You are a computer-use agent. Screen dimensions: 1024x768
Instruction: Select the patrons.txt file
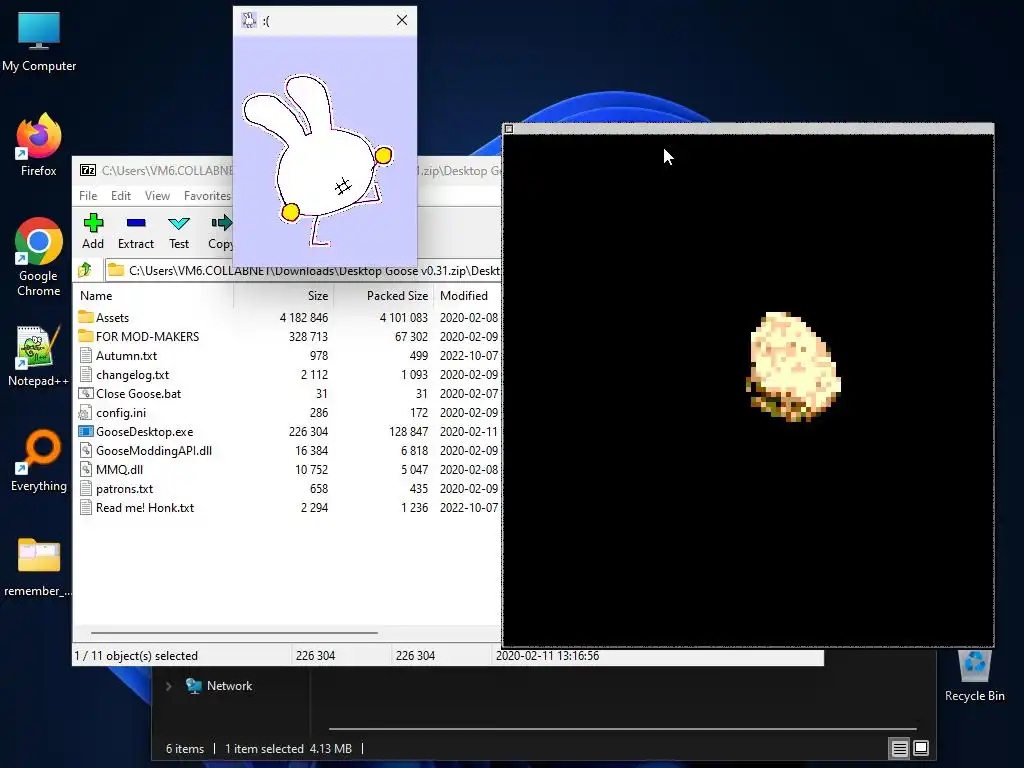[x=124, y=488]
